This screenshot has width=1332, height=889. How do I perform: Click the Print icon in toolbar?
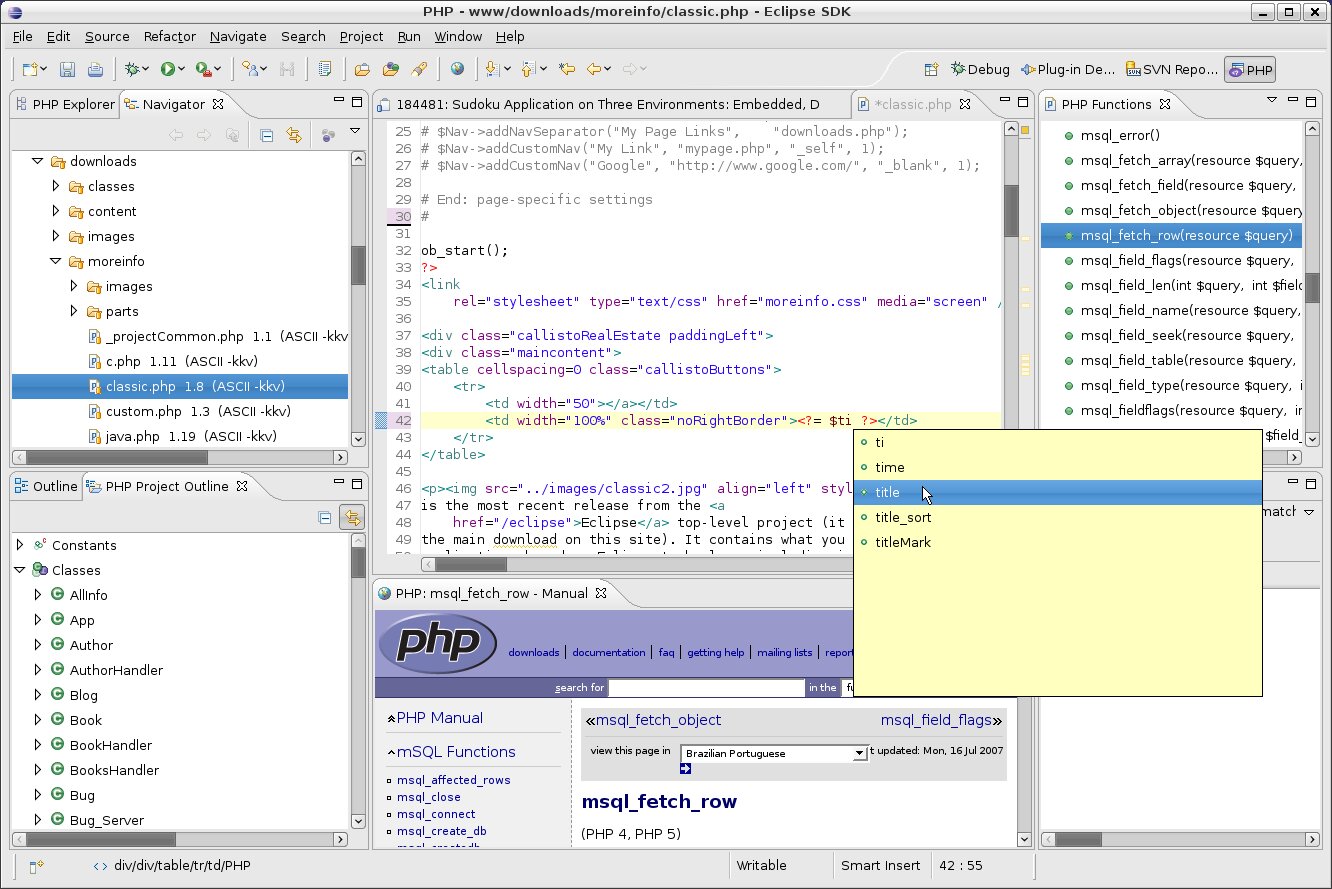[95, 69]
